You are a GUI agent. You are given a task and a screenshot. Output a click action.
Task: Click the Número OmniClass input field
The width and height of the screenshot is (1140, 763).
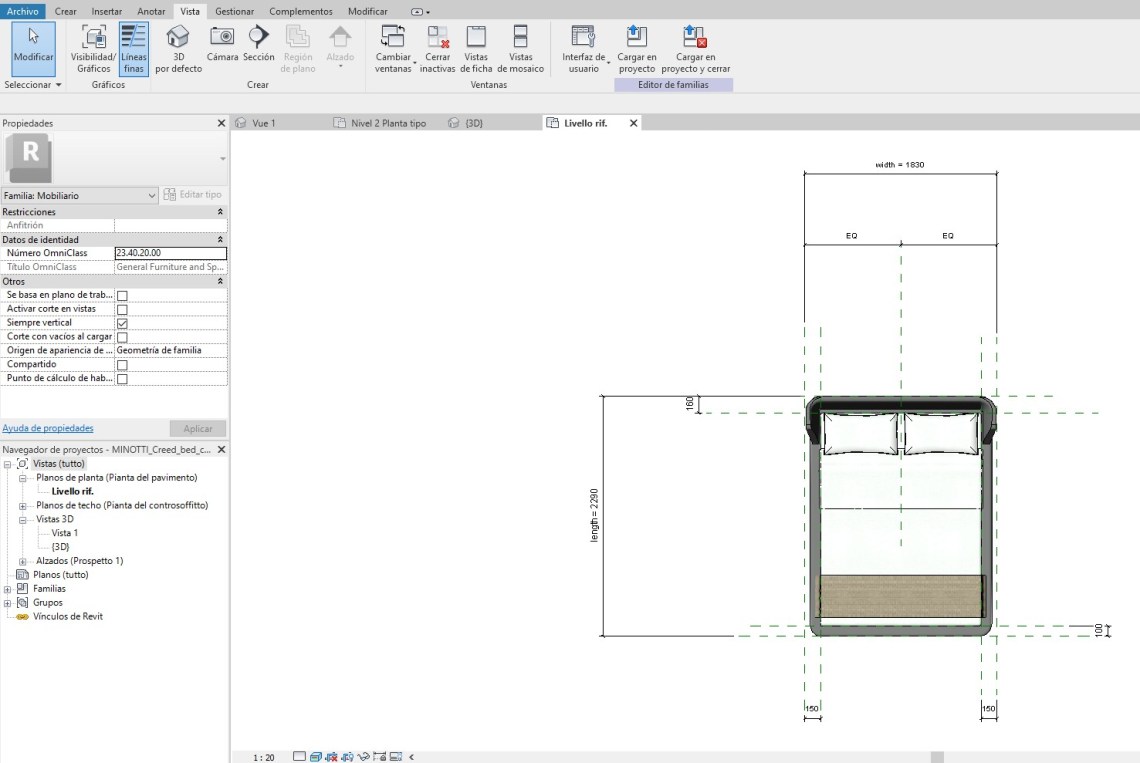tap(170, 254)
